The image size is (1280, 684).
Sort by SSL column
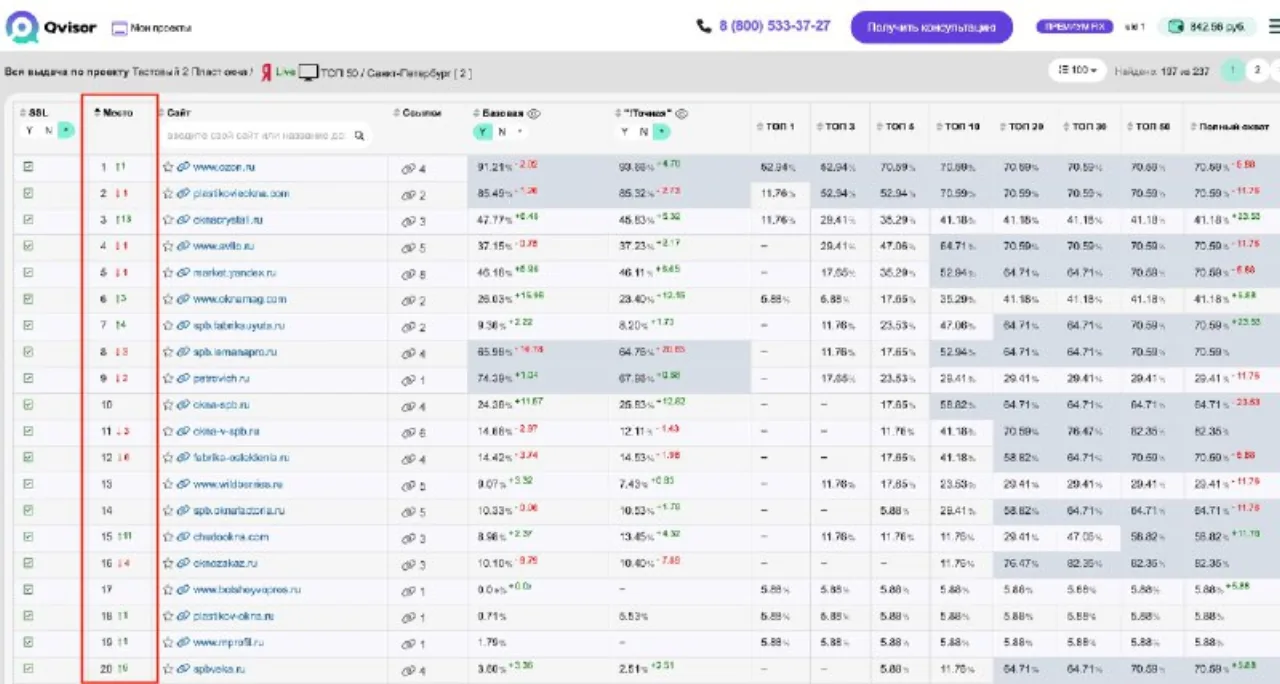pos(34,113)
